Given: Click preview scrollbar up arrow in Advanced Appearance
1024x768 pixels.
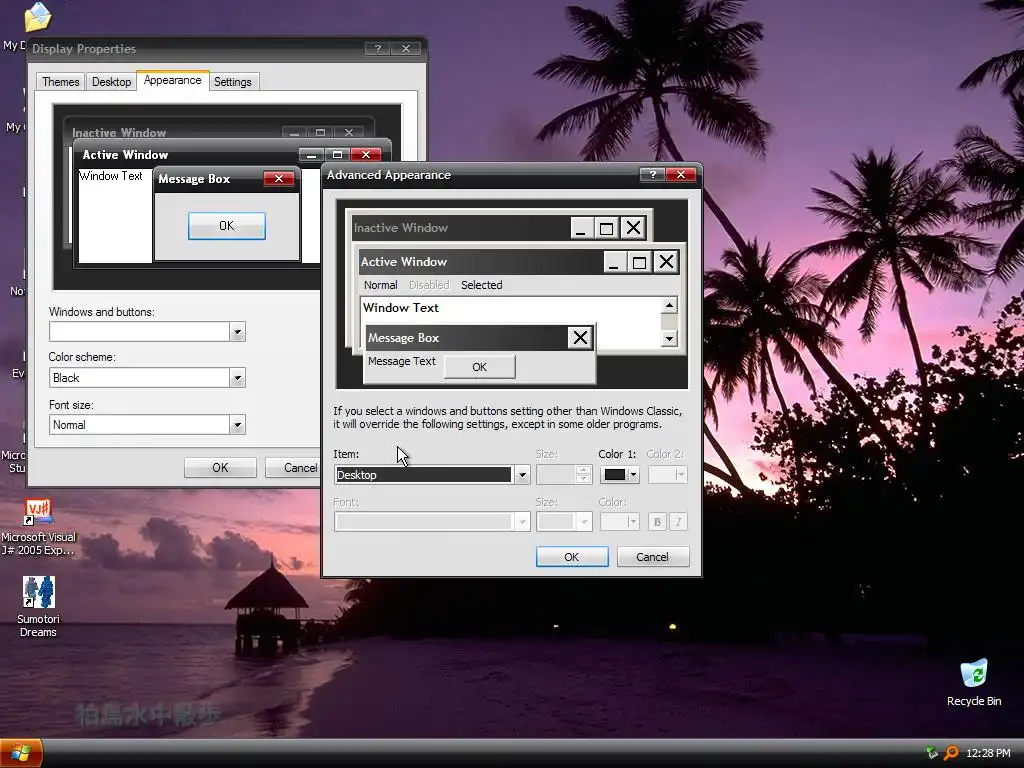Looking at the screenshot, I should pos(669,306).
